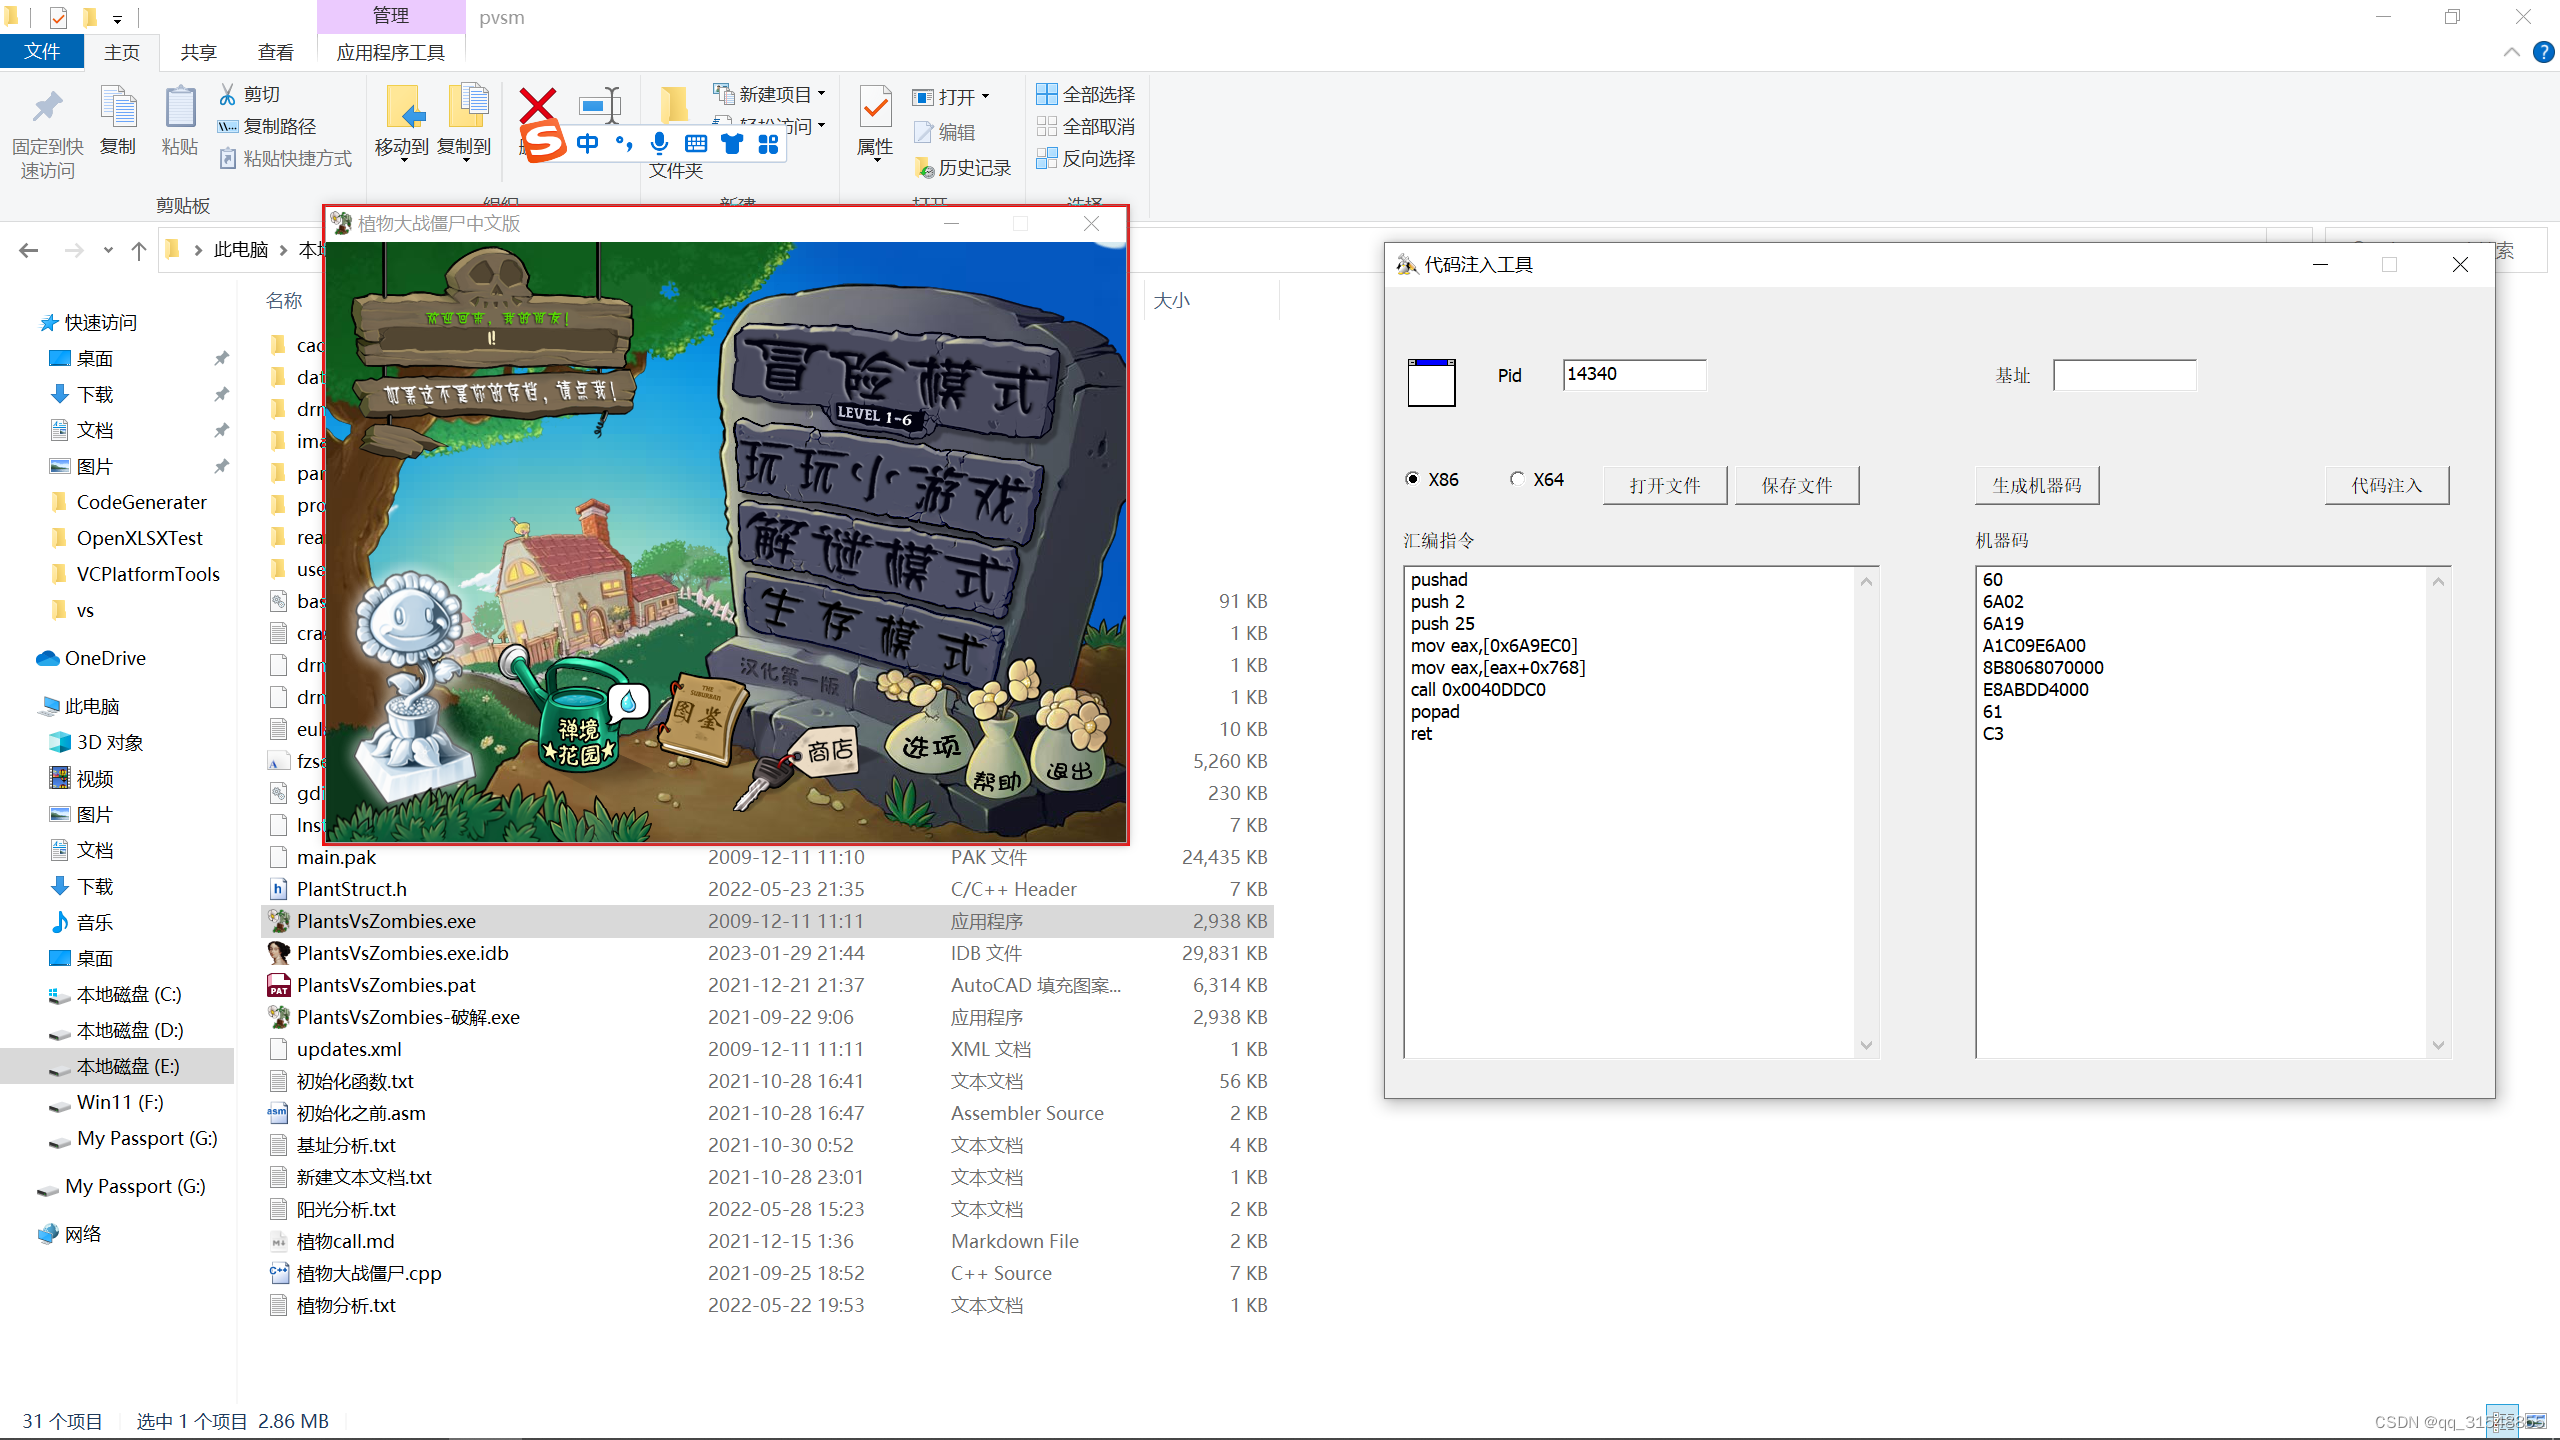Click the Sogou input method S logo
The height and width of the screenshot is (1440, 2560).
(x=543, y=143)
